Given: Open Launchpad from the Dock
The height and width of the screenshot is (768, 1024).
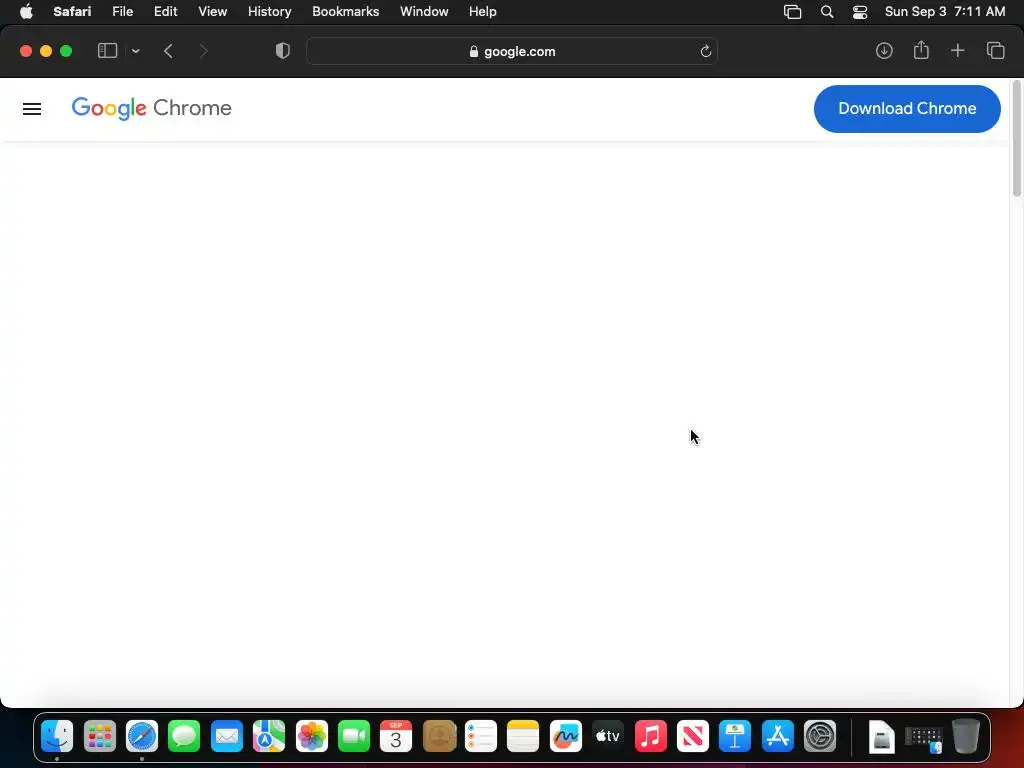Looking at the screenshot, I should point(99,737).
